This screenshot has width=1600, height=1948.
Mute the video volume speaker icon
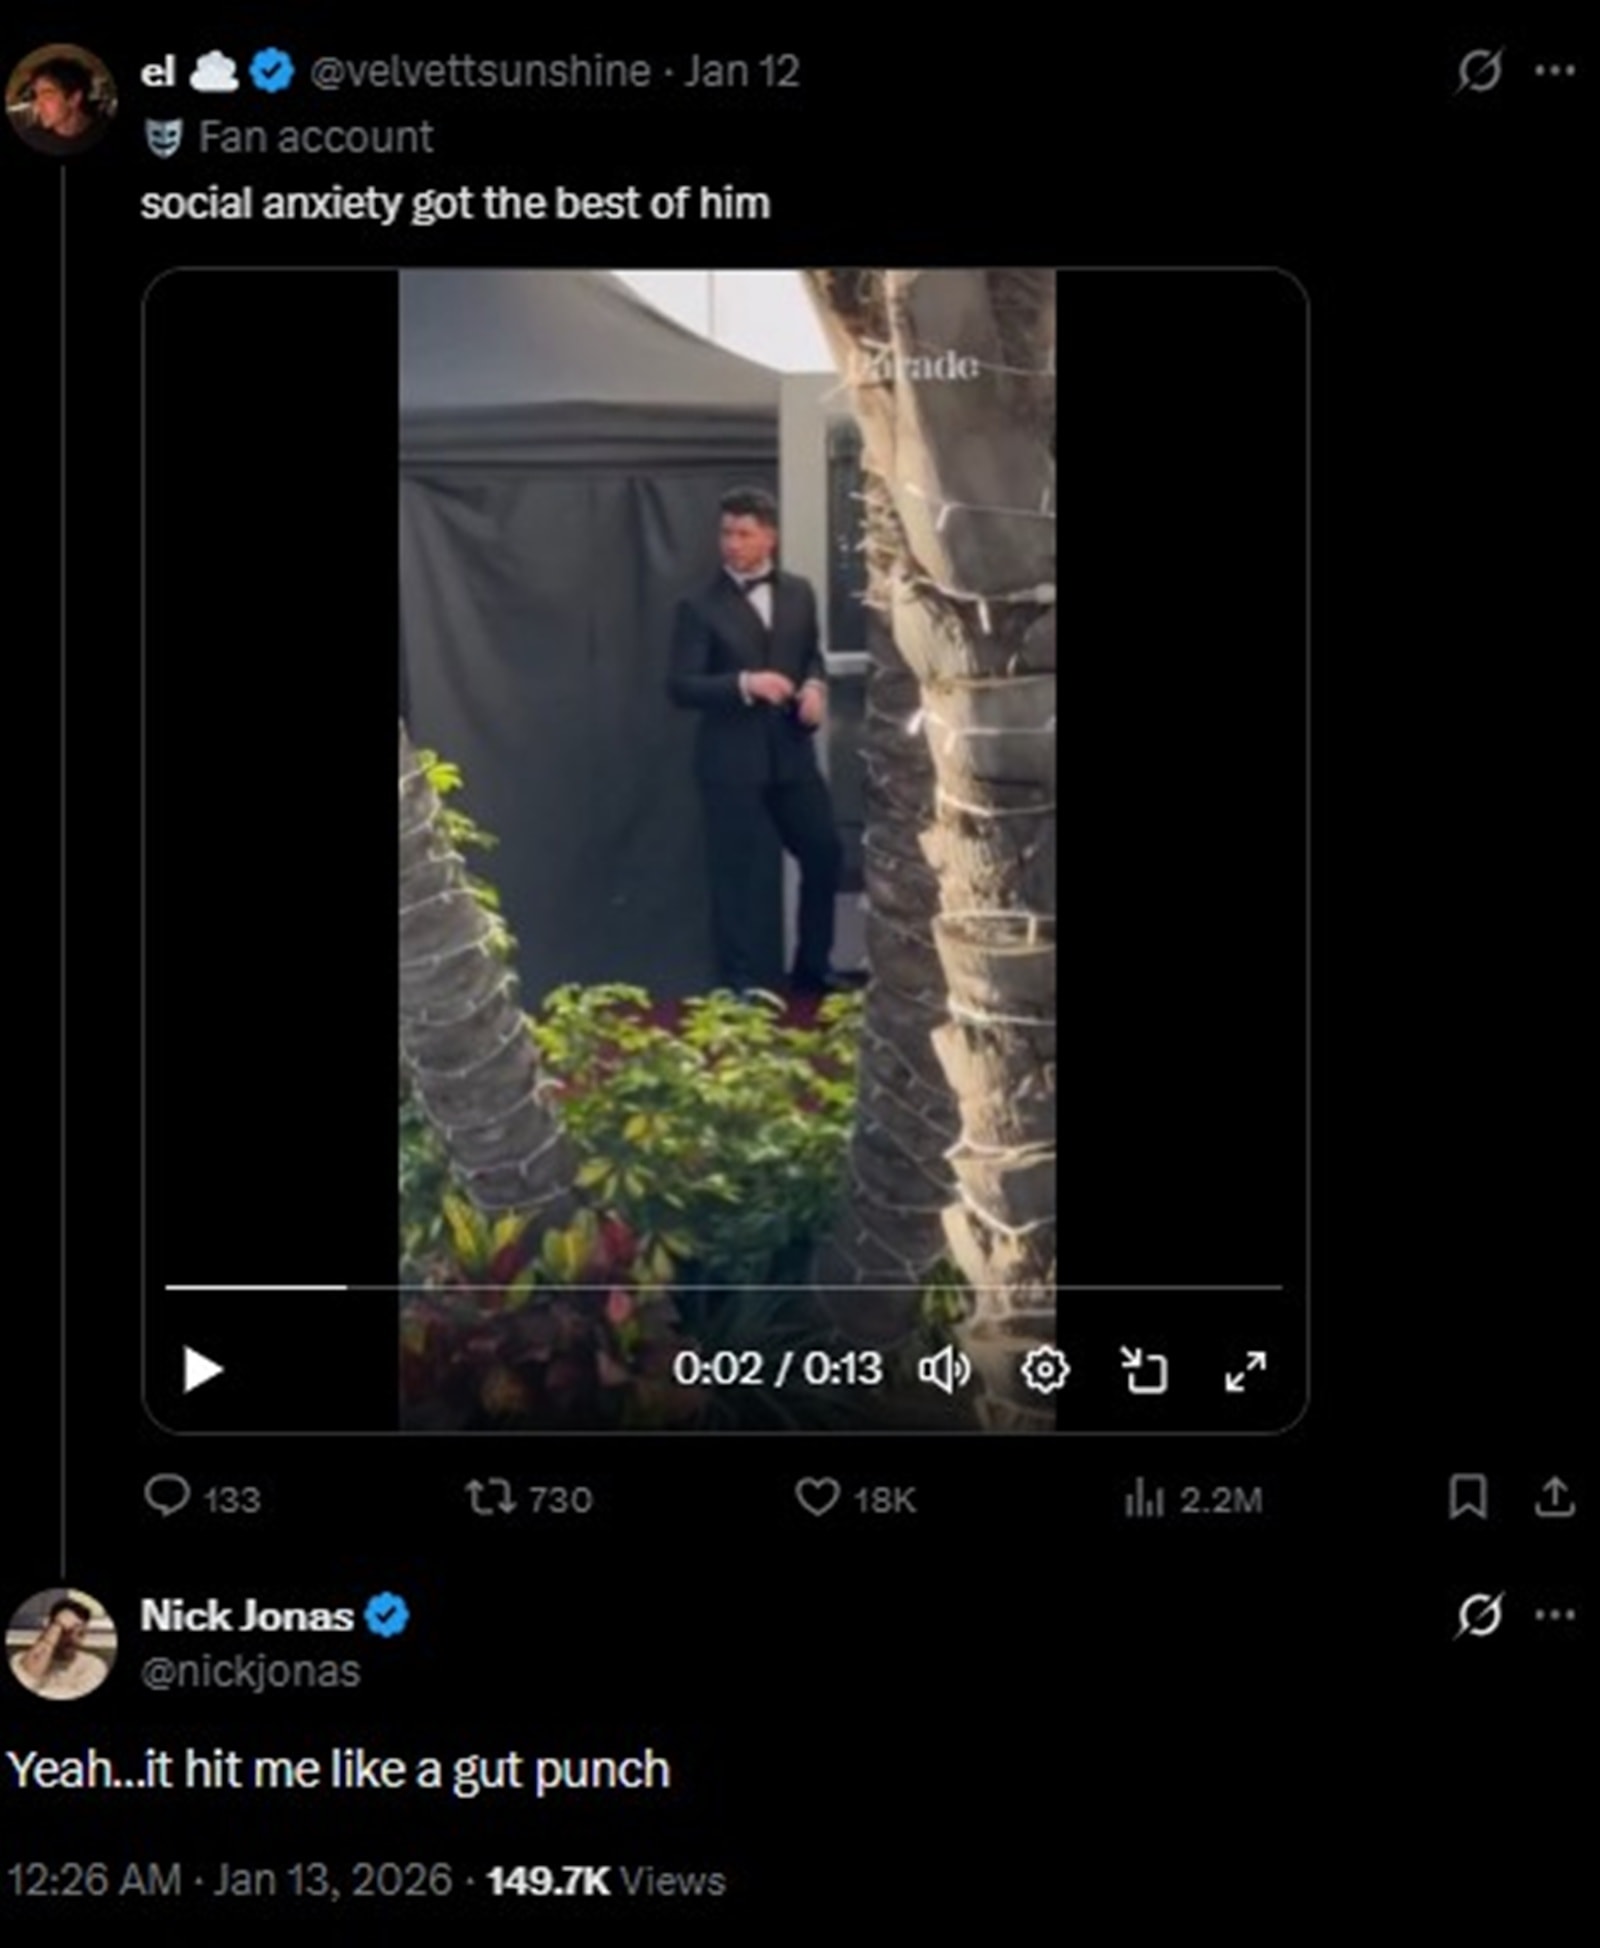(943, 1369)
